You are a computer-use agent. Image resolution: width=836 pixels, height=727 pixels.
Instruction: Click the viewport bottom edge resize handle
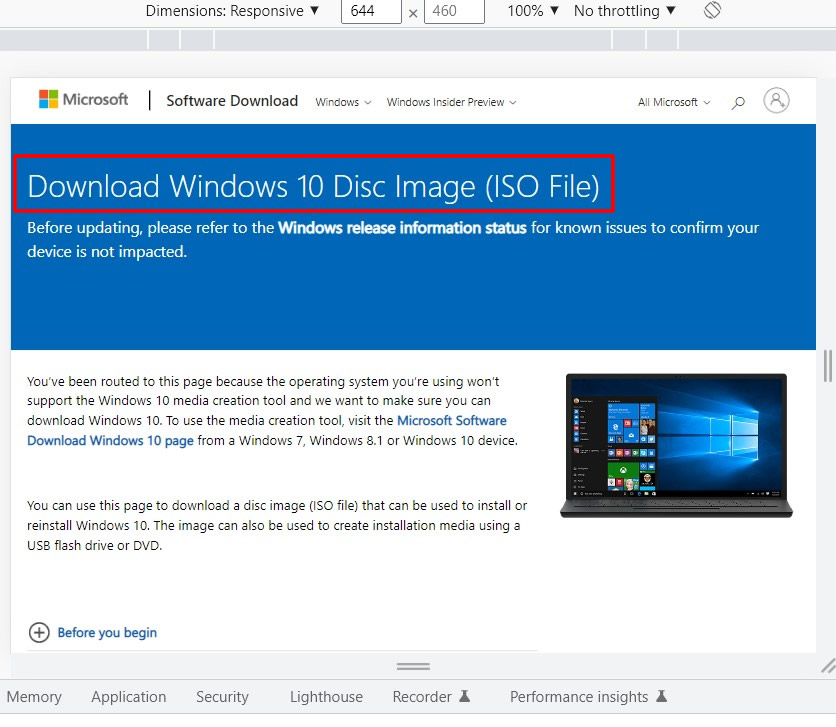pyautogui.click(x=413, y=666)
